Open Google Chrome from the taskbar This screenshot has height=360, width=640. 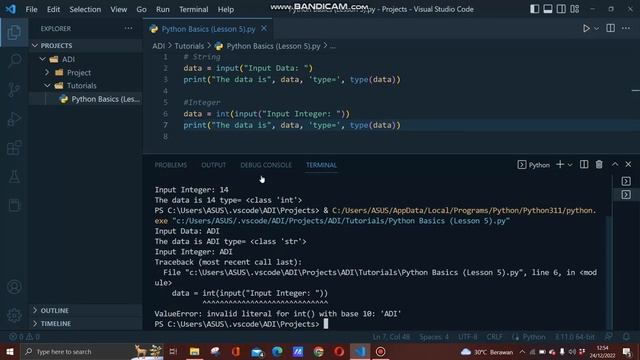pyautogui.click(x=318, y=351)
